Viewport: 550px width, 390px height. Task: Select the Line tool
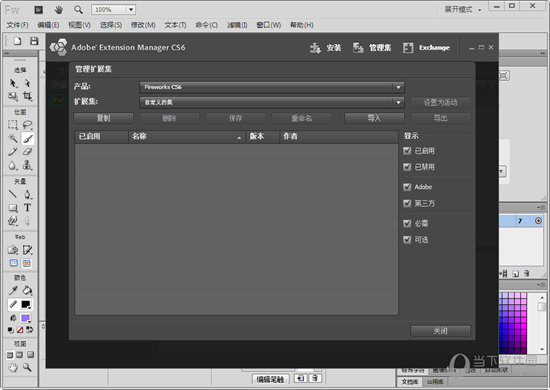[13, 194]
